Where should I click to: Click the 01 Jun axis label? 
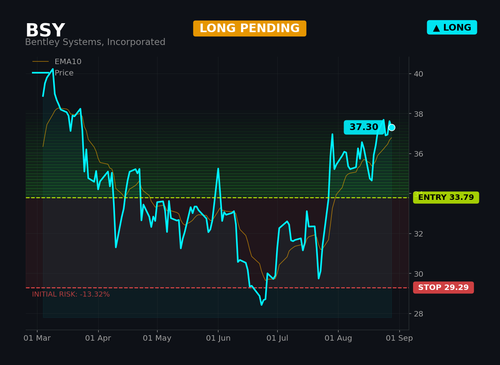pyautogui.click(x=218, y=338)
